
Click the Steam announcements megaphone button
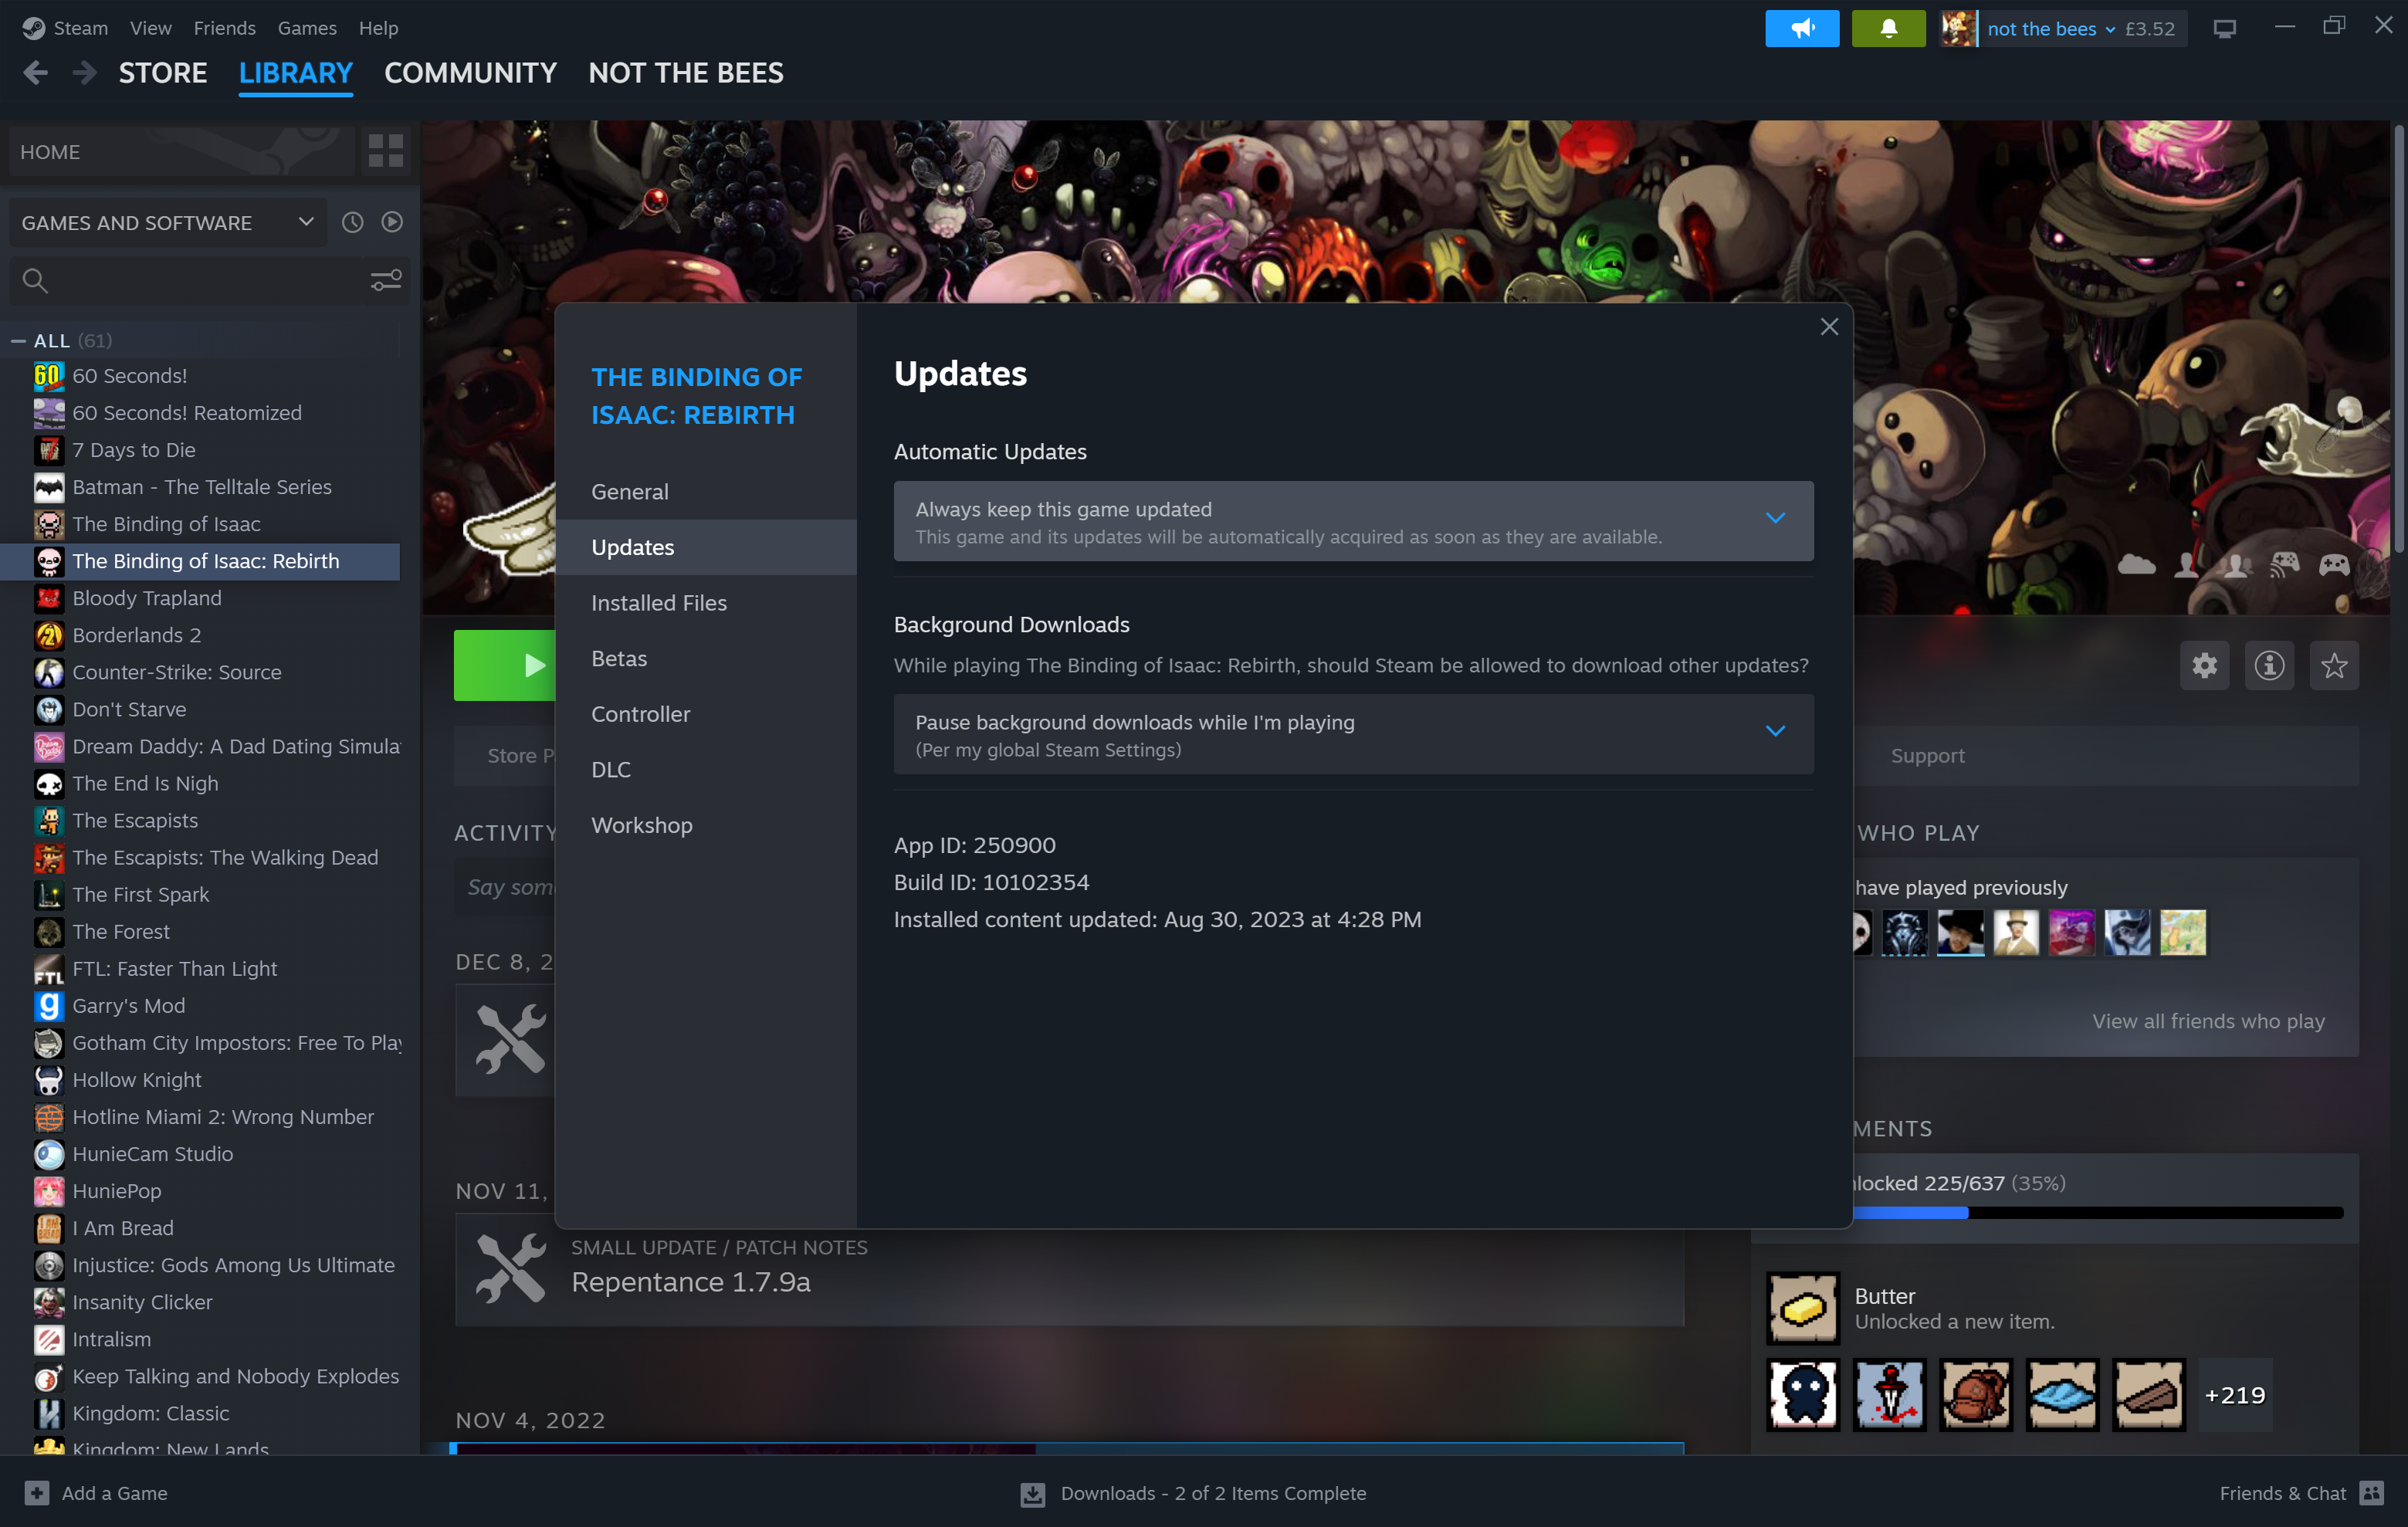tap(1801, 28)
